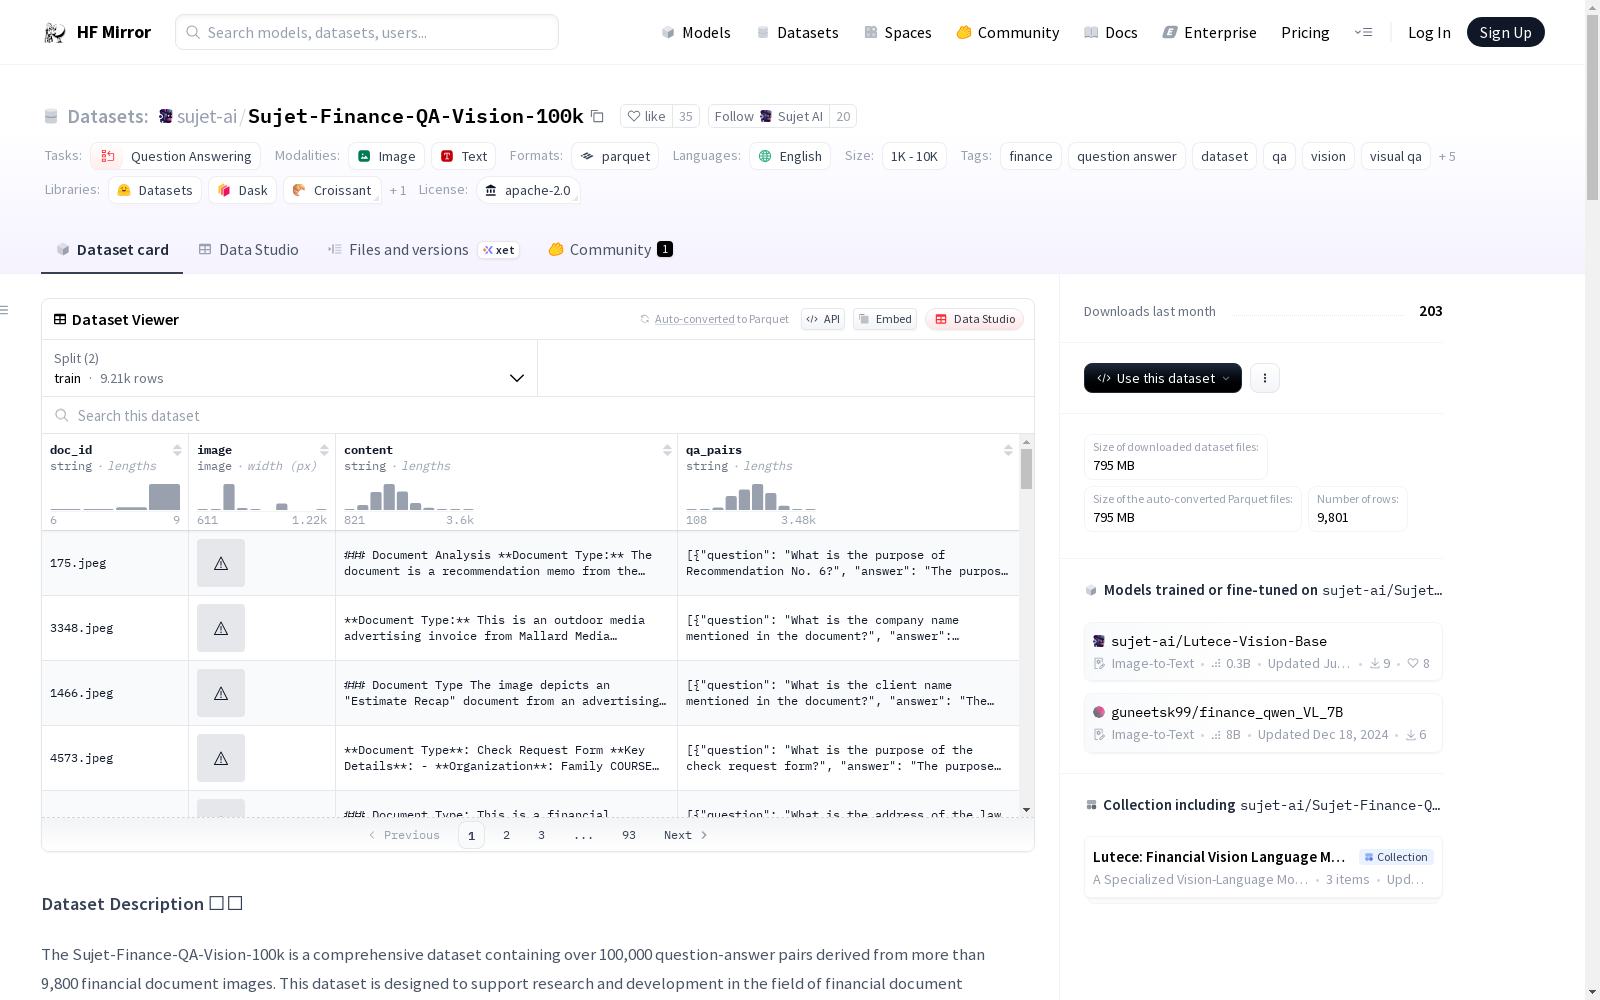Switch to the Files and versions tab
The height and width of the screenshot is (1000, 1600).
(423, 250)
